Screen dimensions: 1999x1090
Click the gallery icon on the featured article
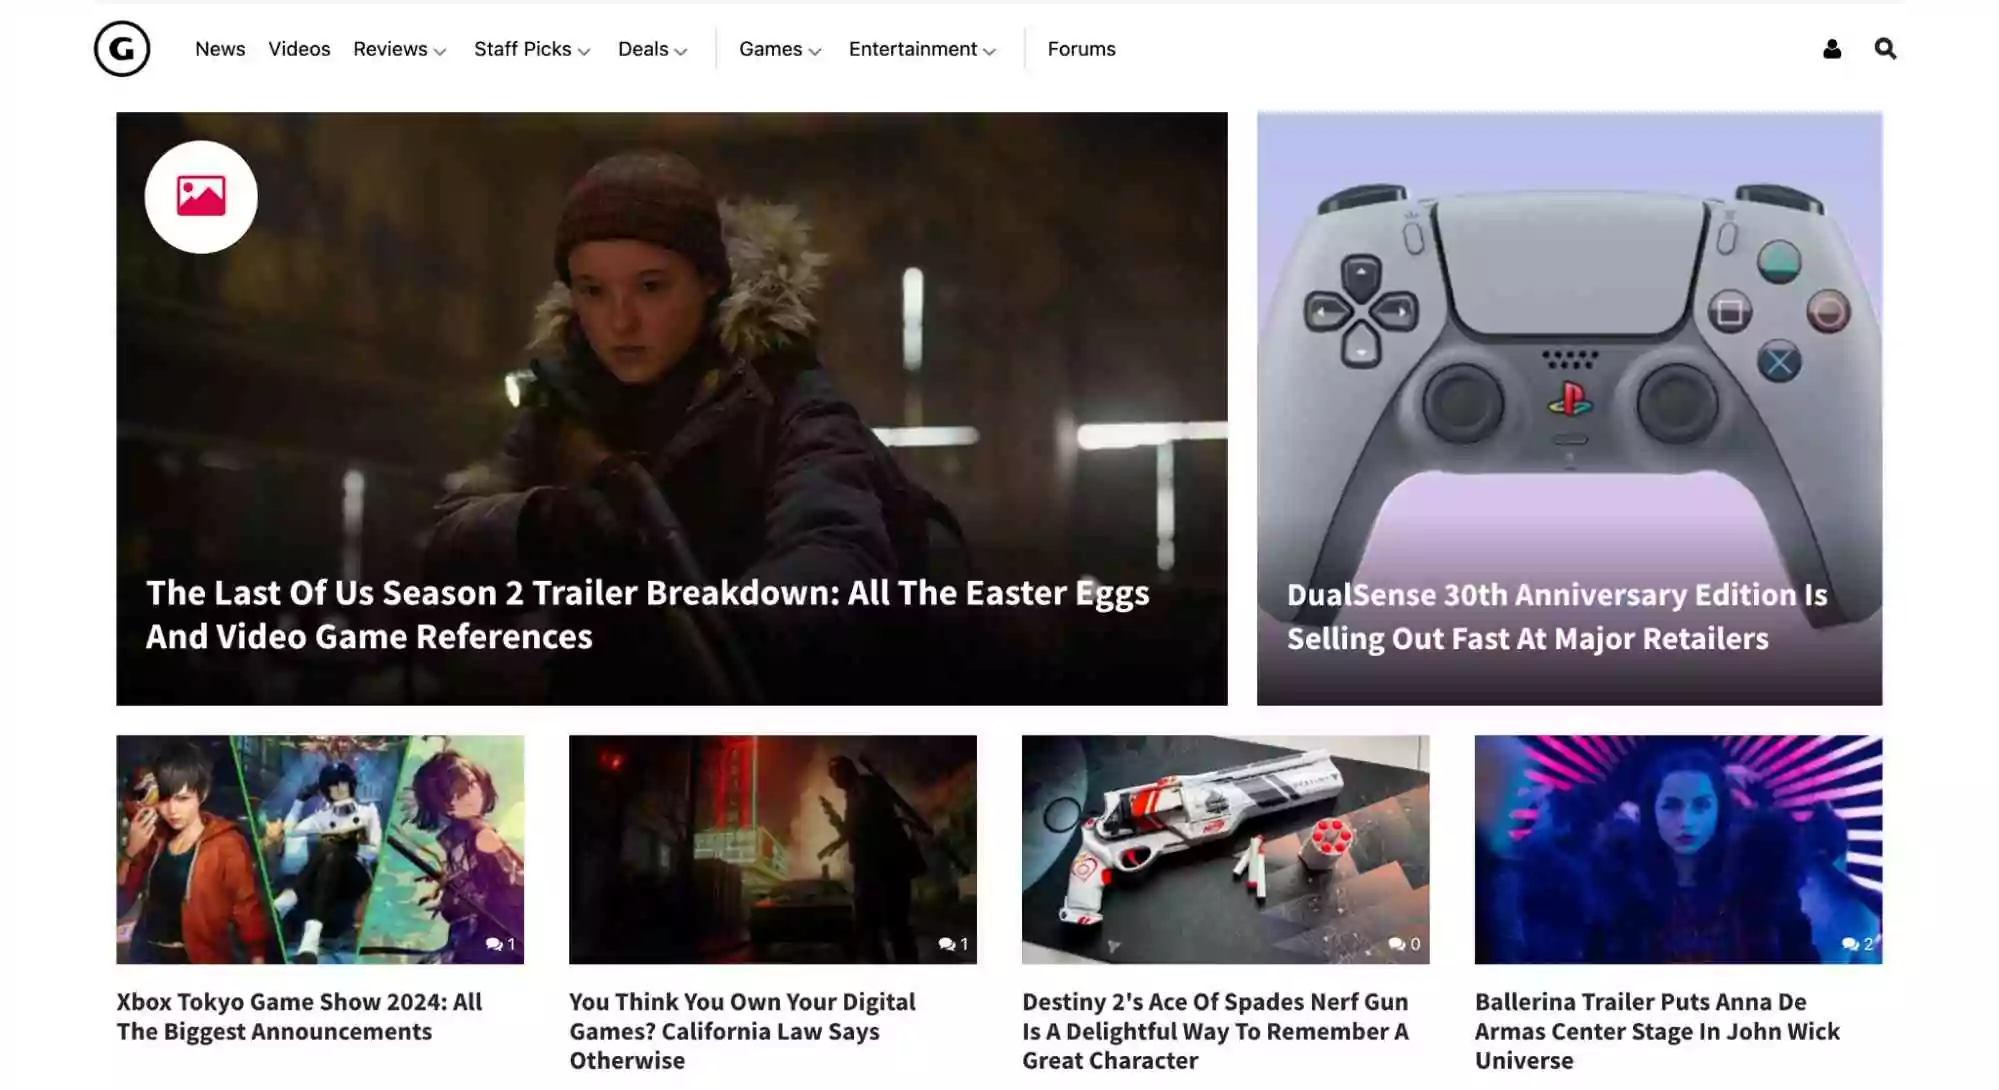click(201, 197)
